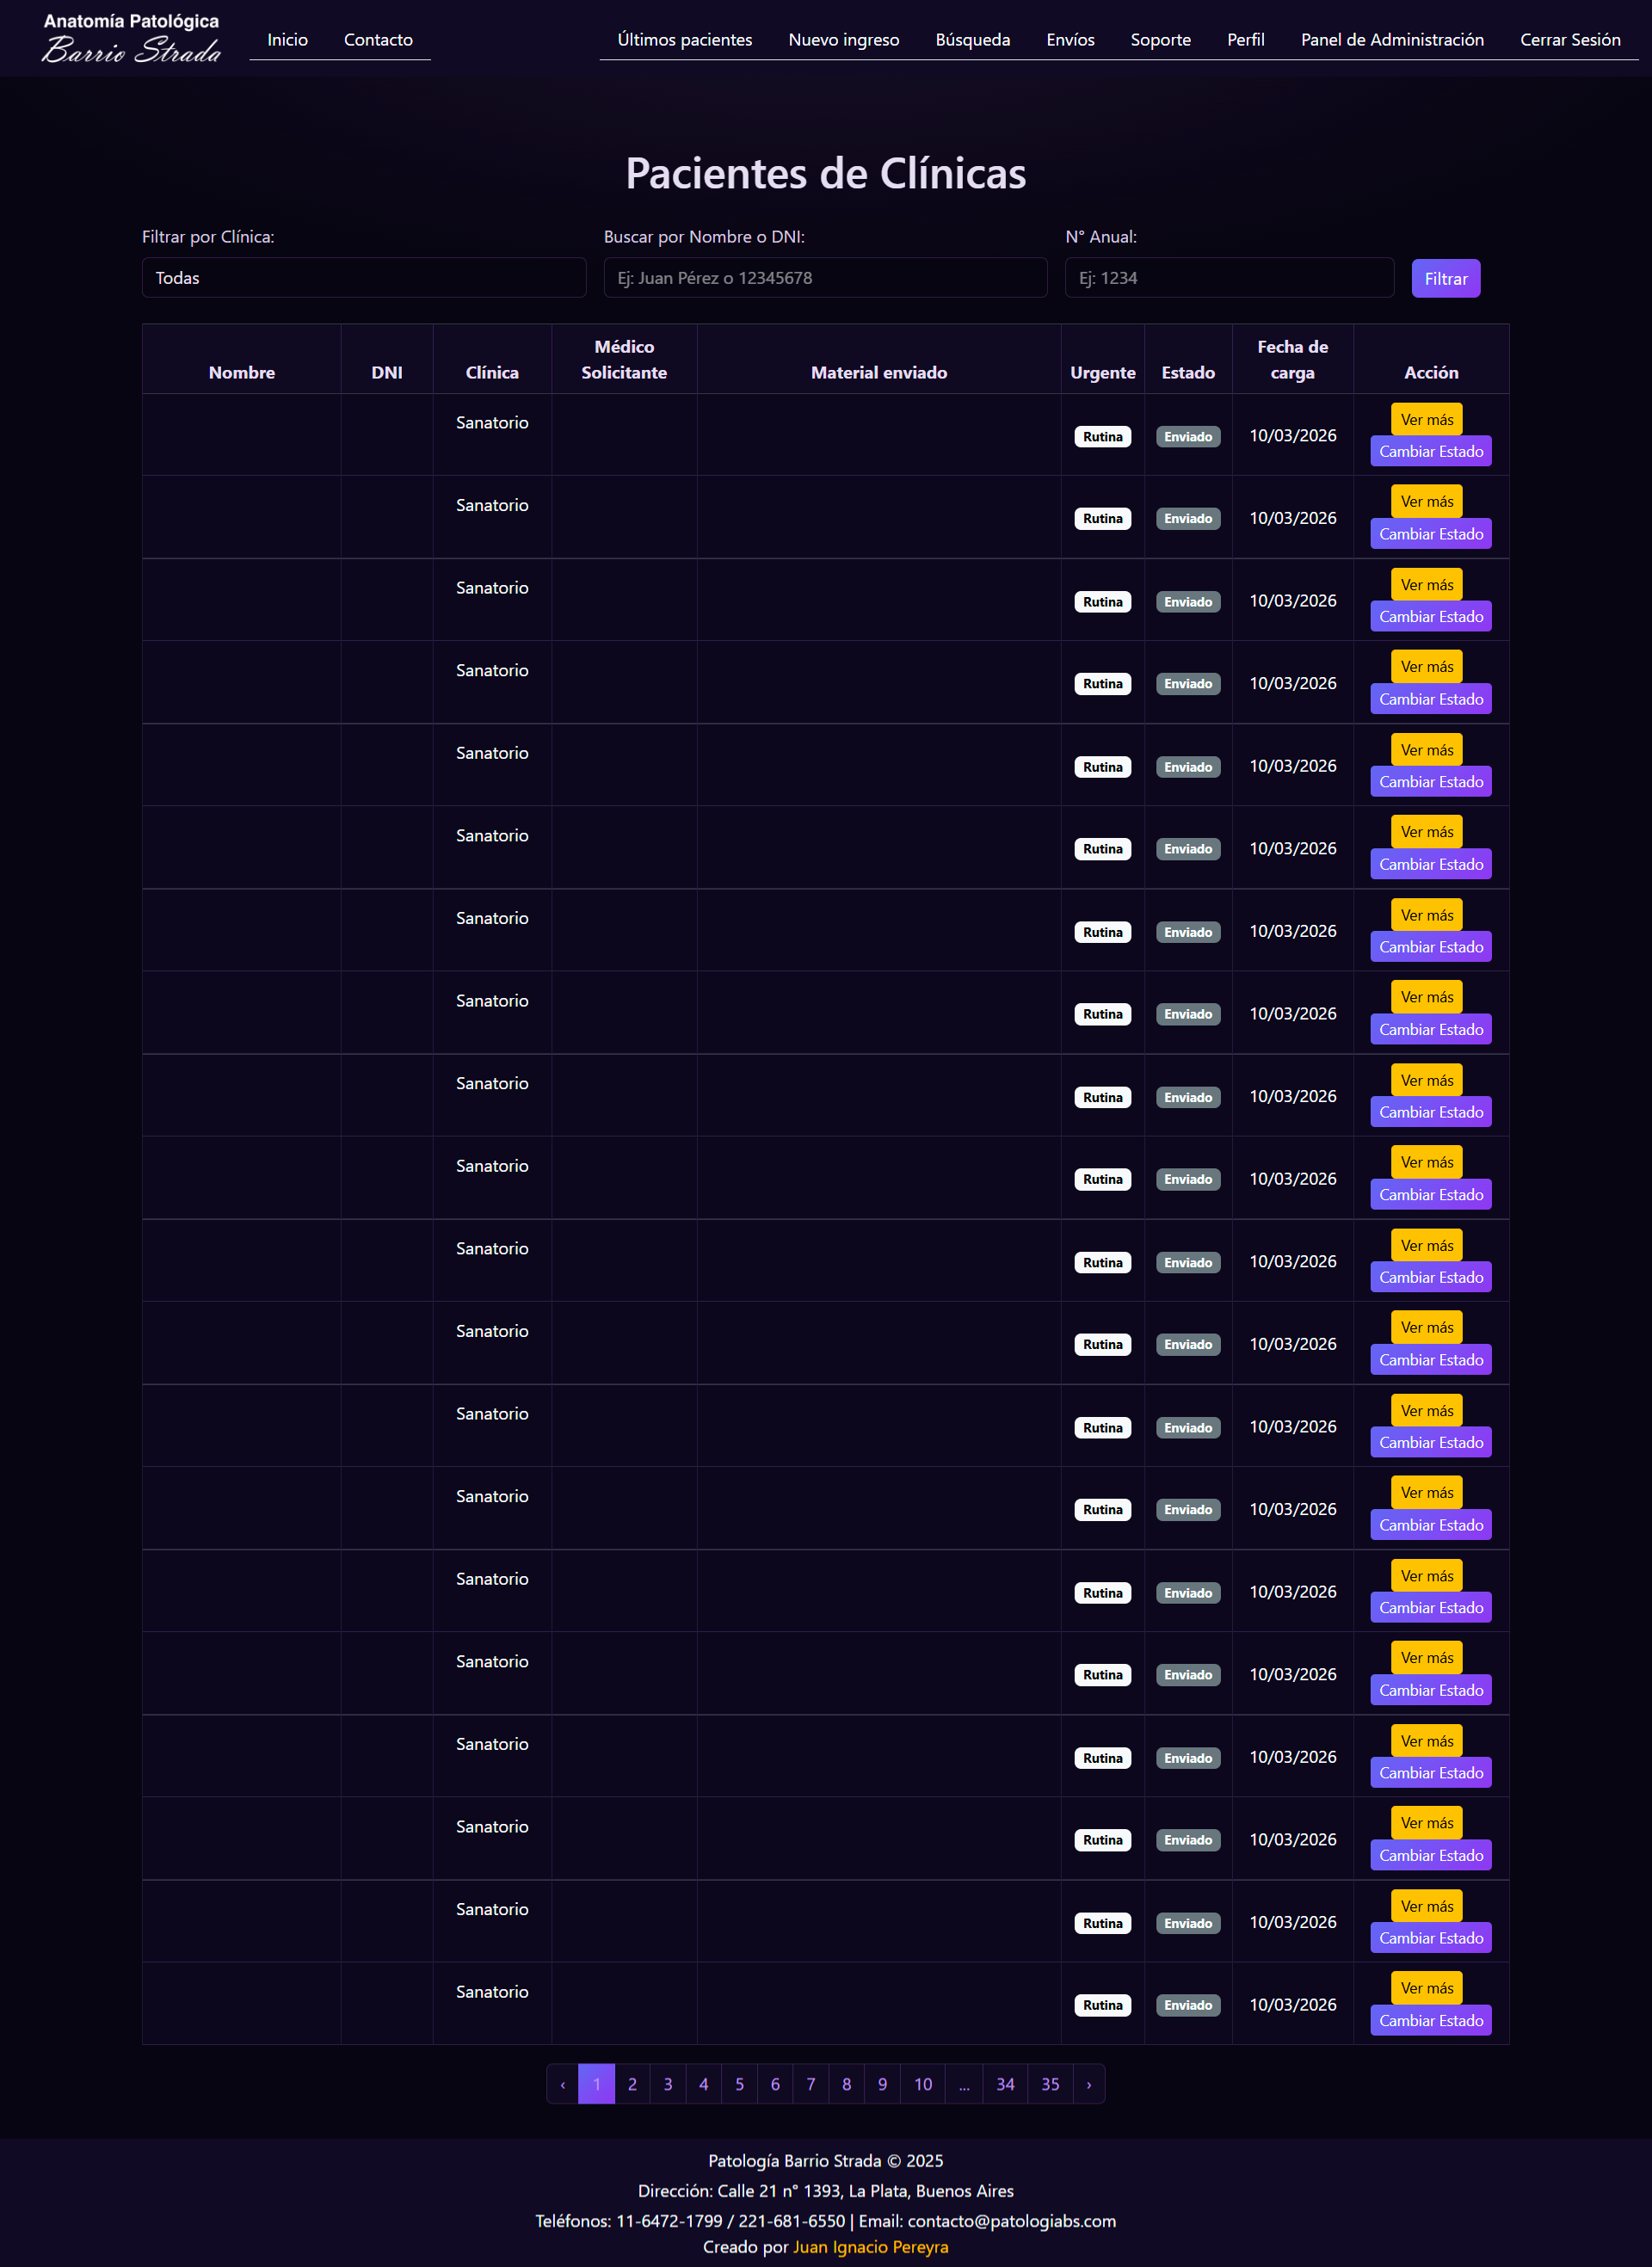Click the Barrio Strada logo

pos(131,39)
